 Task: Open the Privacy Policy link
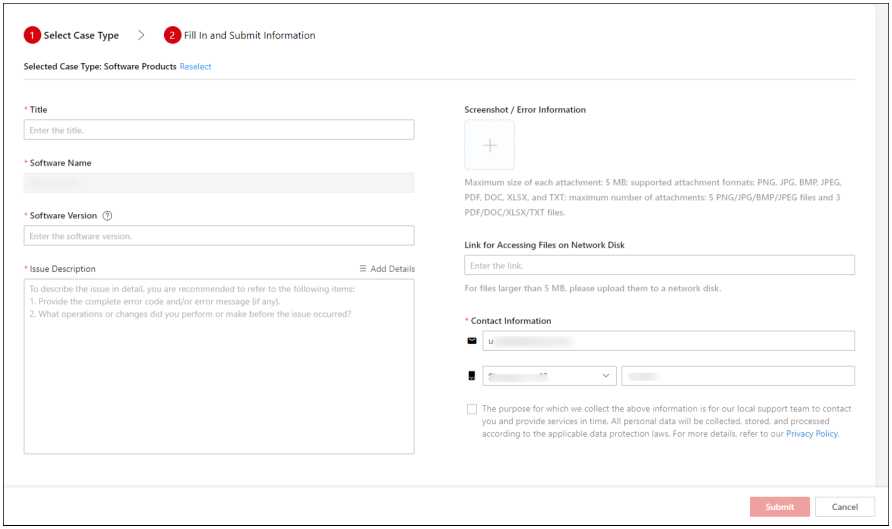(x=811, y=435)
